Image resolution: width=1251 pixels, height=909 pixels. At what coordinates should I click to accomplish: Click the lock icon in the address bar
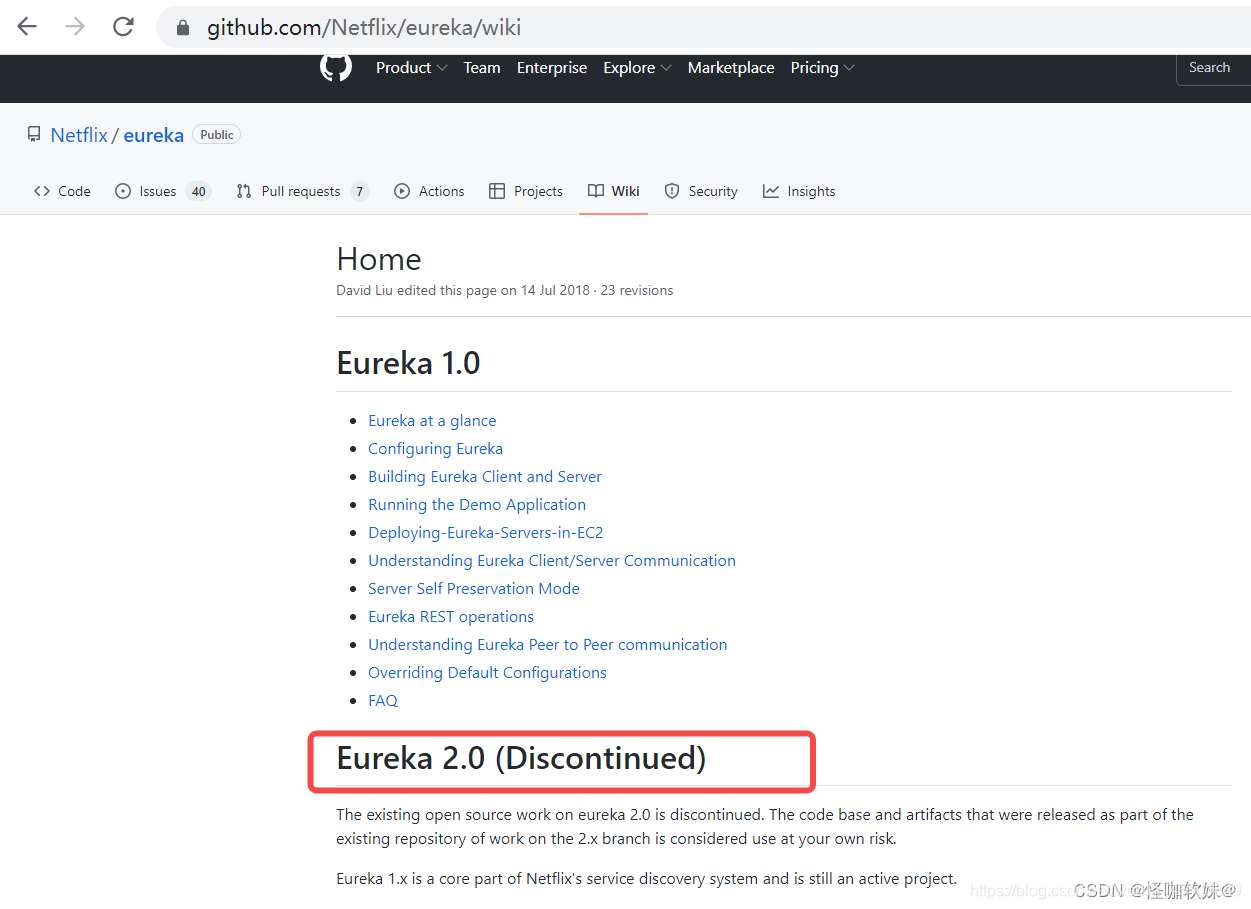pos(183,28)
